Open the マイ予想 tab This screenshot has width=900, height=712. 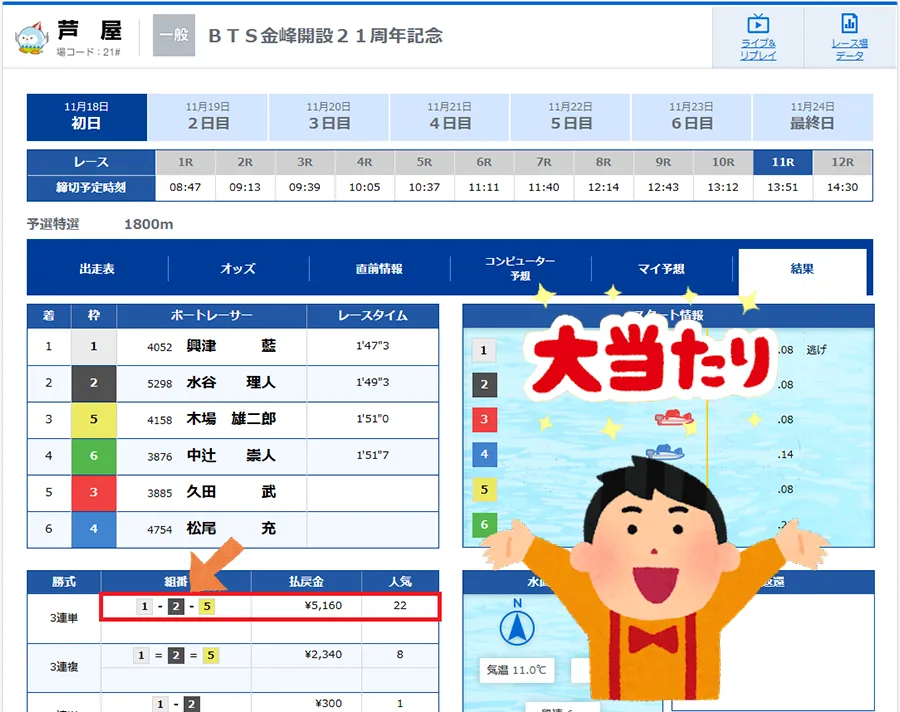(x=661, y=269)
